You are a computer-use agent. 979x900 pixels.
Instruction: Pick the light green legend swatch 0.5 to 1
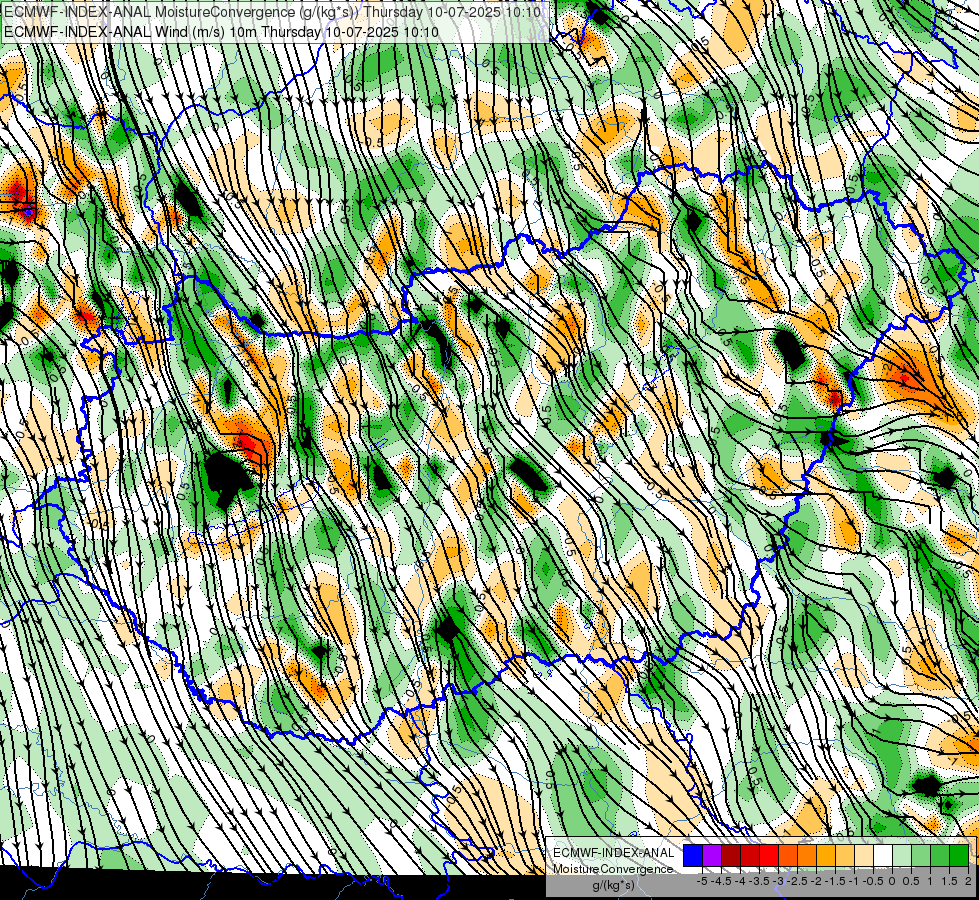pyautogui.click(x=921, y=856)
